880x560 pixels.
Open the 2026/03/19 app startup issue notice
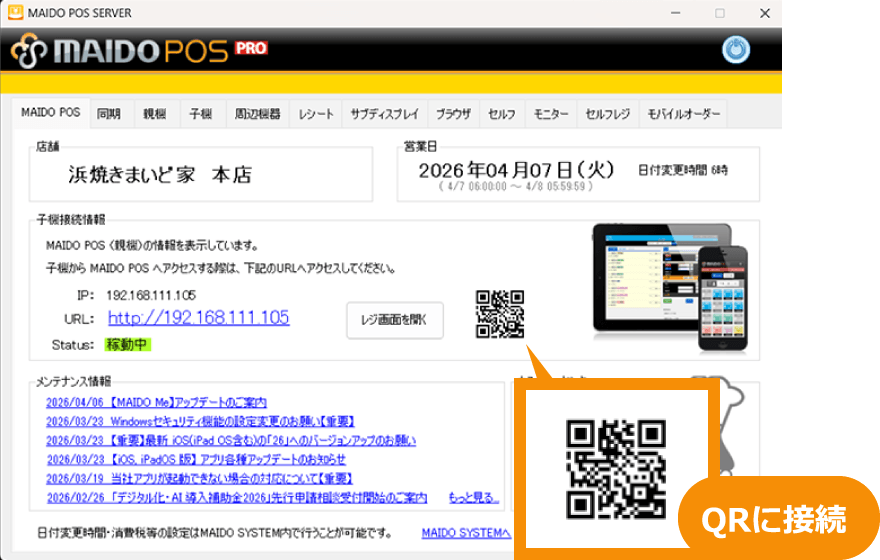199,479
